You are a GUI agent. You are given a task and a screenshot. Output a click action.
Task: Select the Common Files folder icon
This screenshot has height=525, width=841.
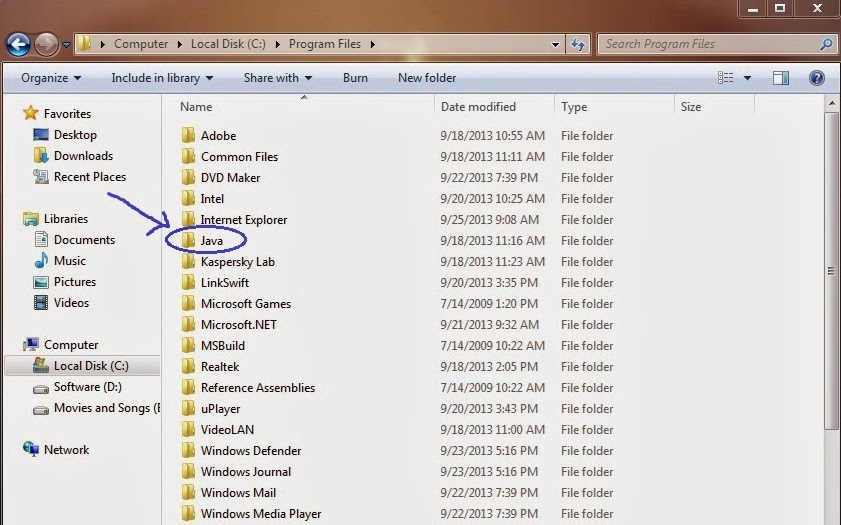click(x=188, y=156)
